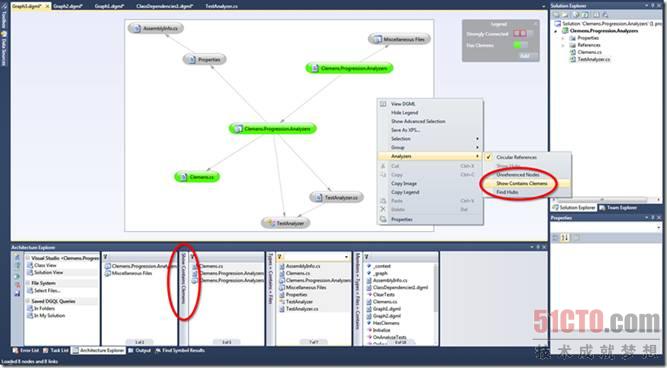Open Class View in Architecture Explorer

(x=45, y=265)
